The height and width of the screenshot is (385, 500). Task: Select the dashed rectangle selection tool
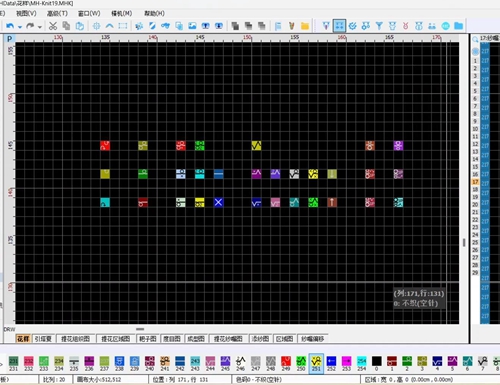(123, 26)
